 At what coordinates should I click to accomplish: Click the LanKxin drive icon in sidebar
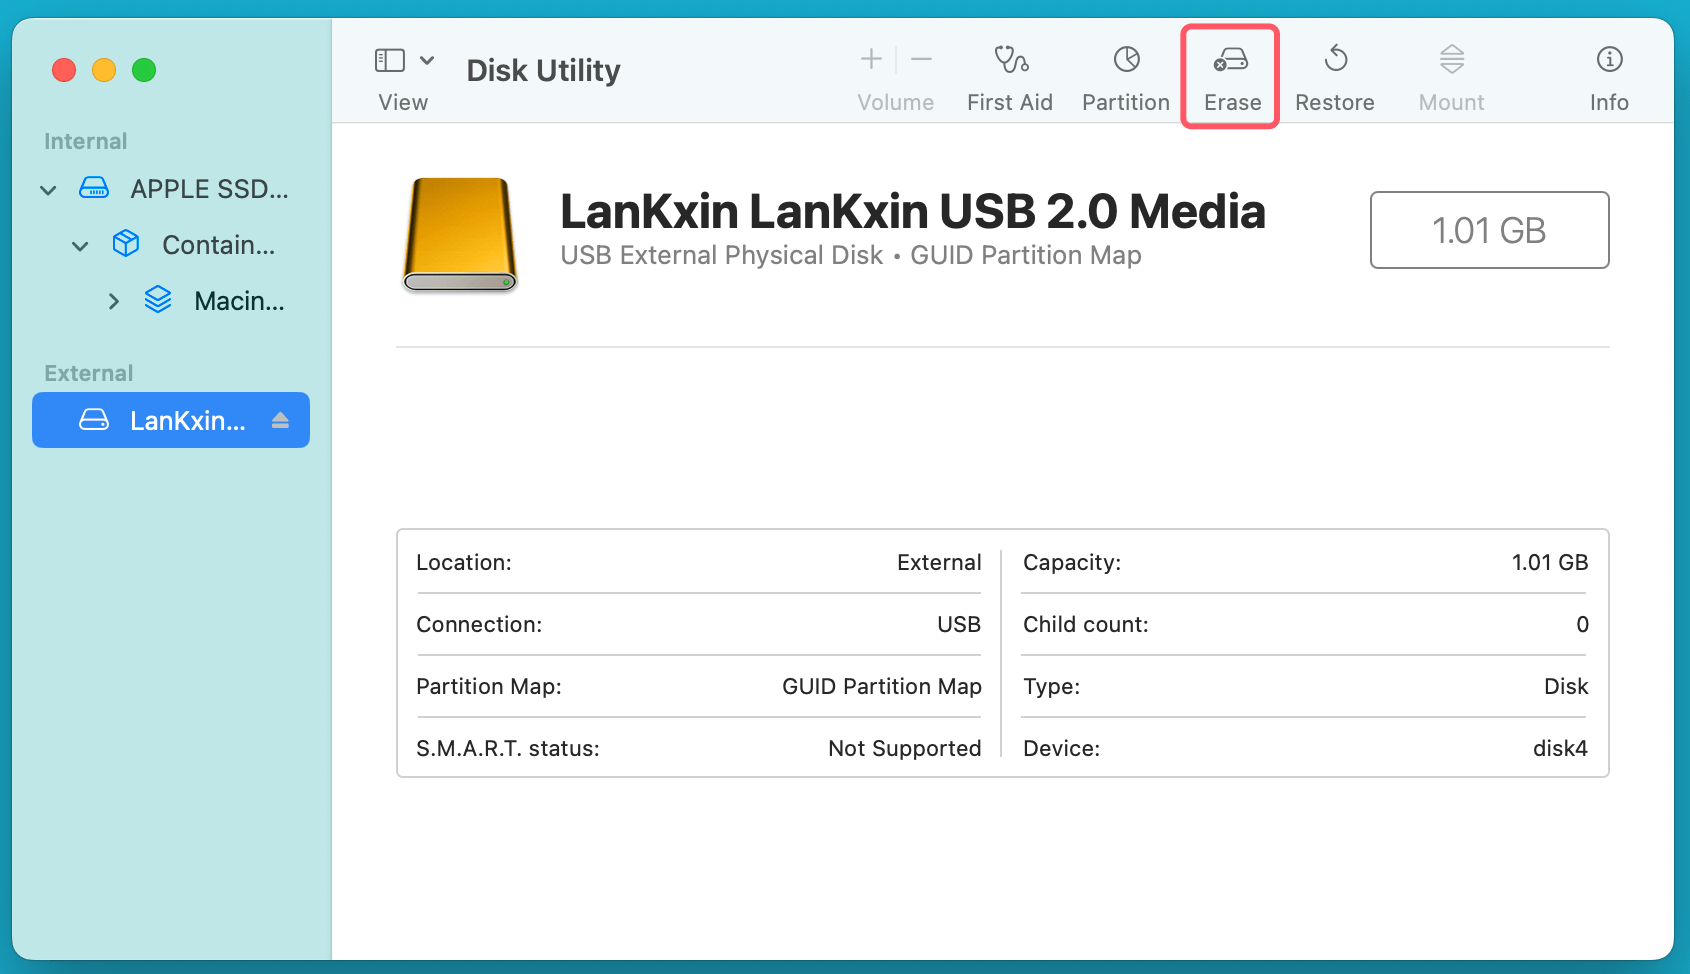coord(94,420)
